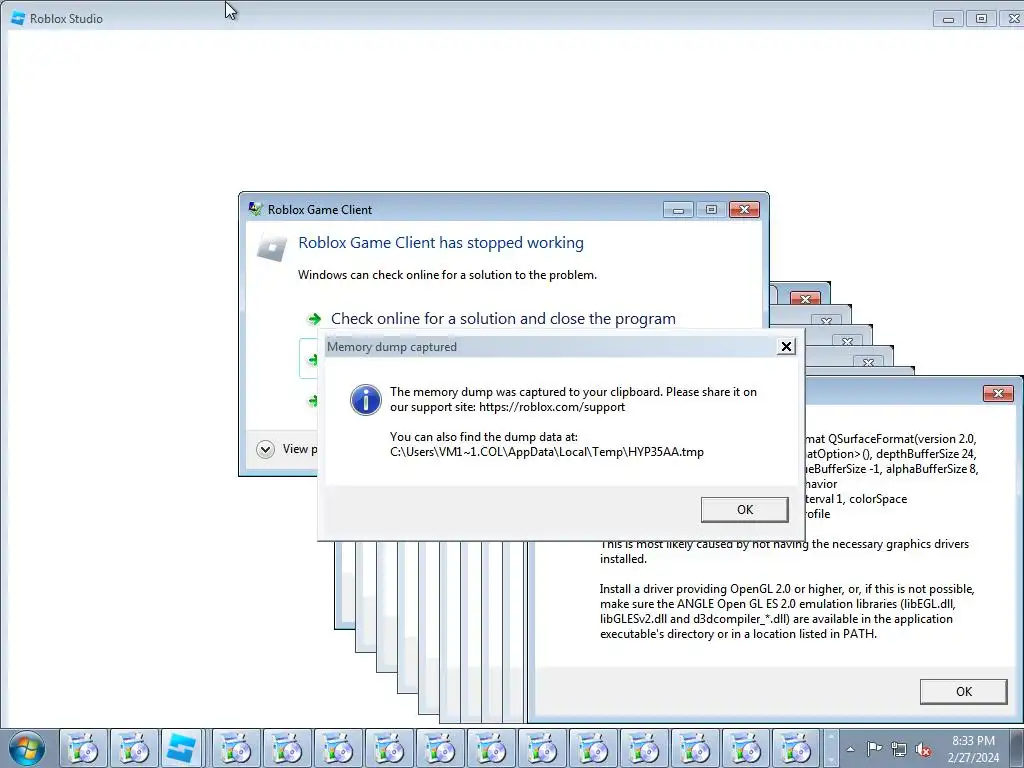This screenshot has height=768, width=1024.
Task: Click the muted volume tray icon
Action: tap(923, 749)
